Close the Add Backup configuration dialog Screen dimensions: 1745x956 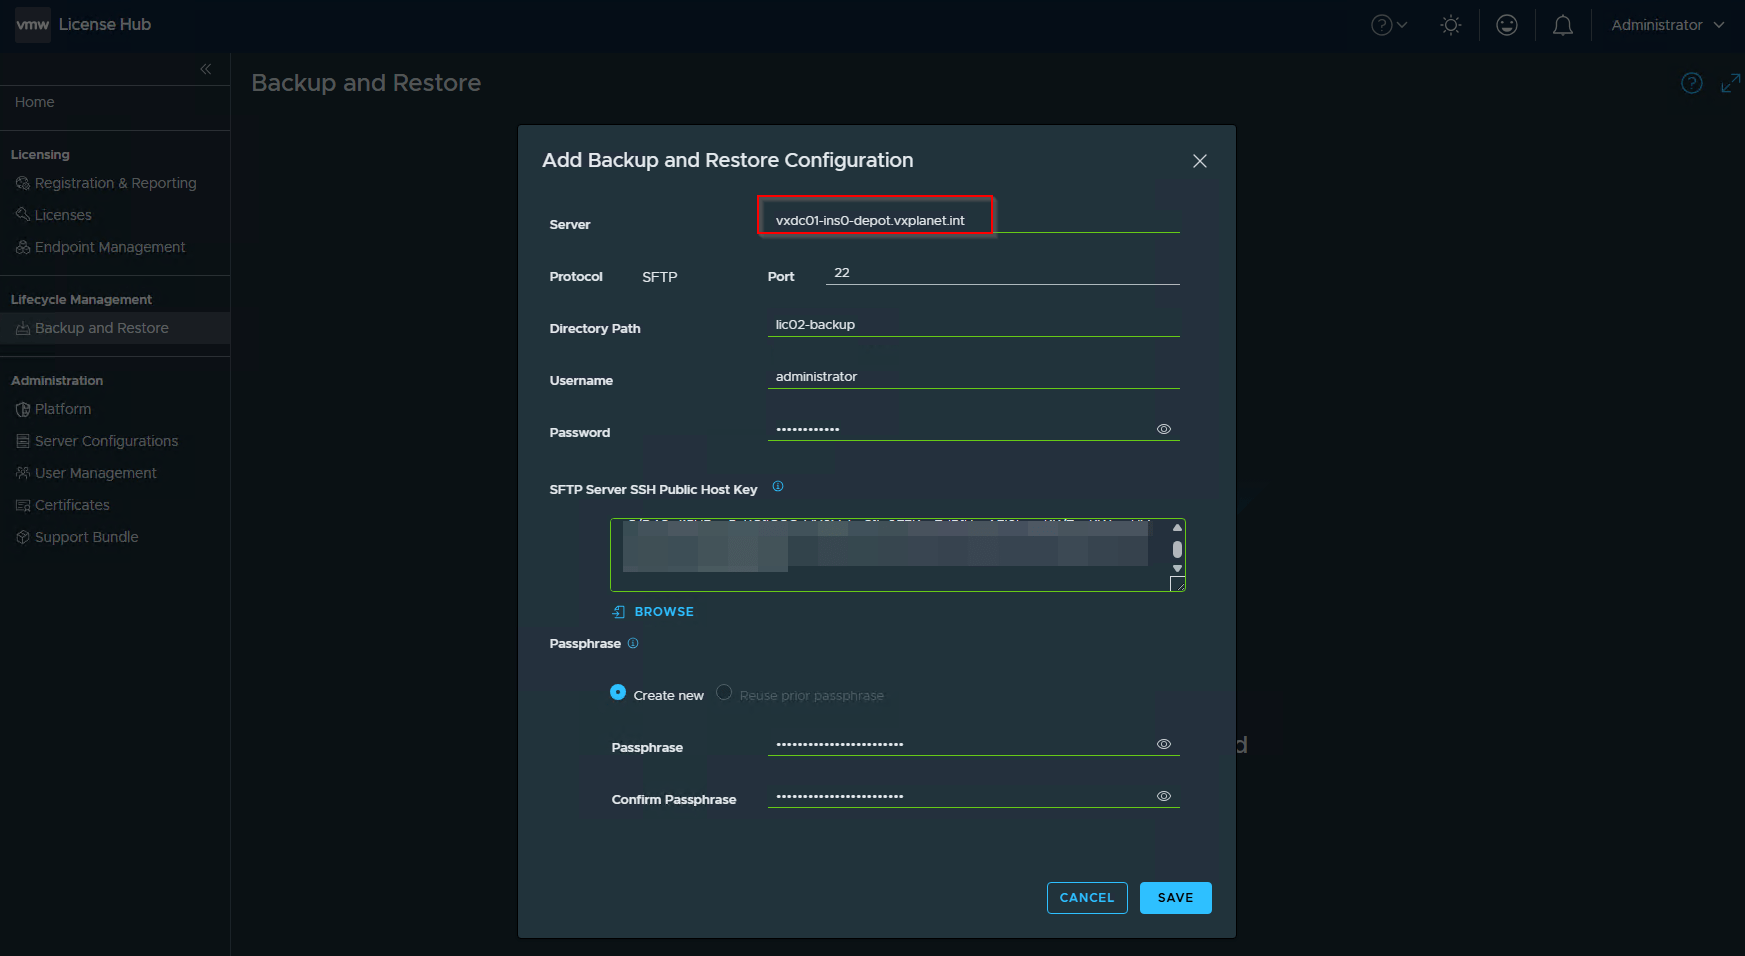tap(1199, 161)
